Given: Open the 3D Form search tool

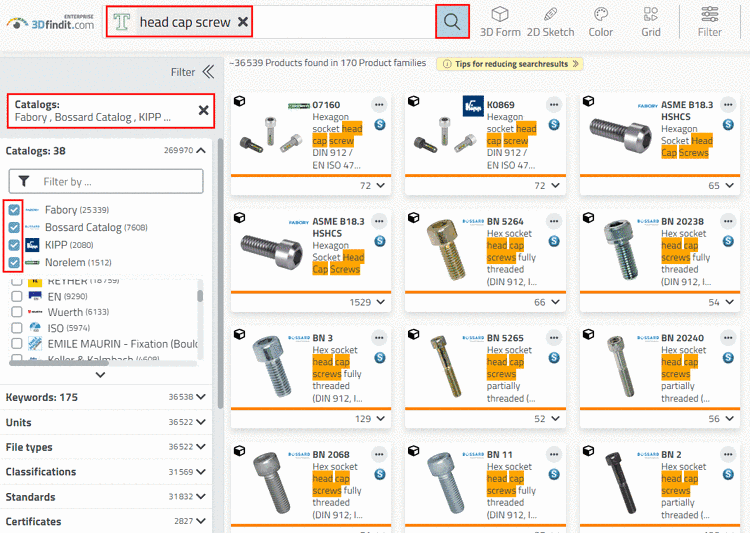Looking at the screenshot, I should 500,21.
